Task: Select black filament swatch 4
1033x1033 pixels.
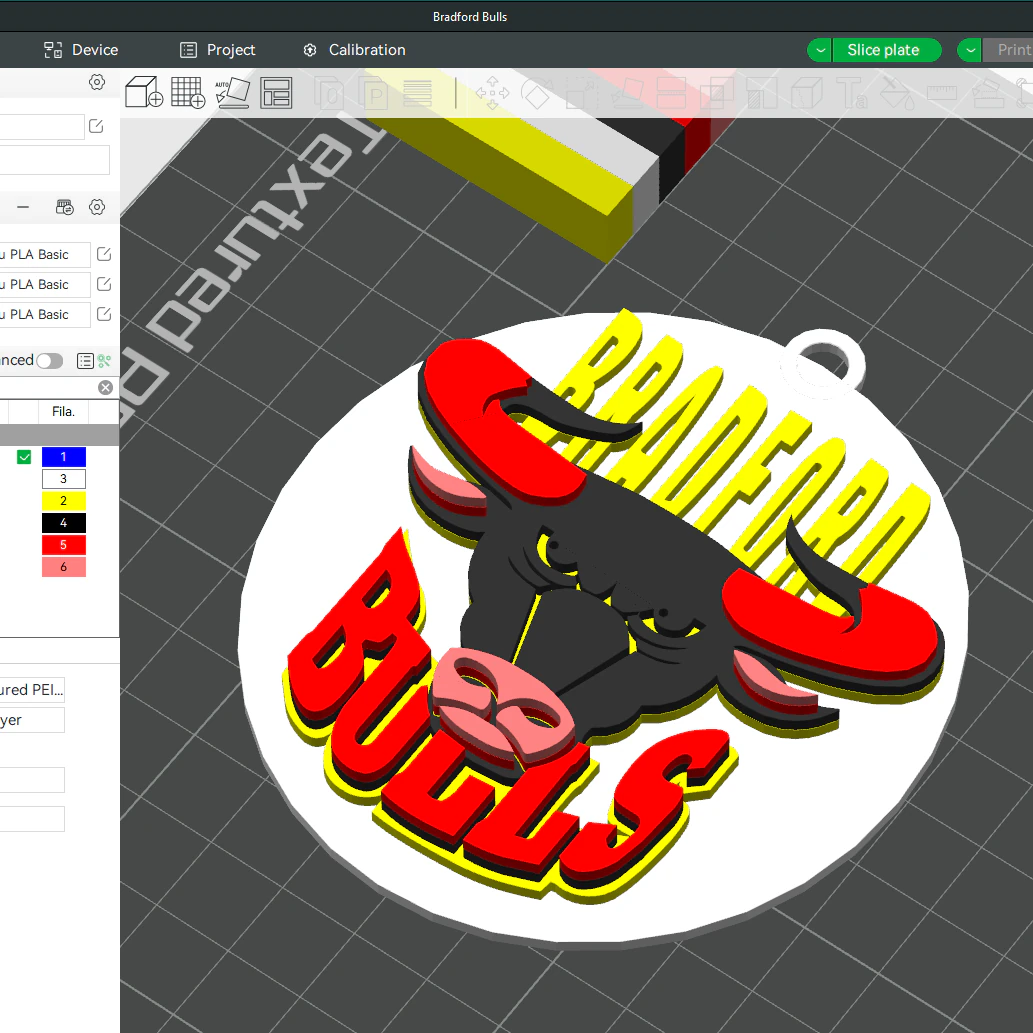Action: coord(64,522)
